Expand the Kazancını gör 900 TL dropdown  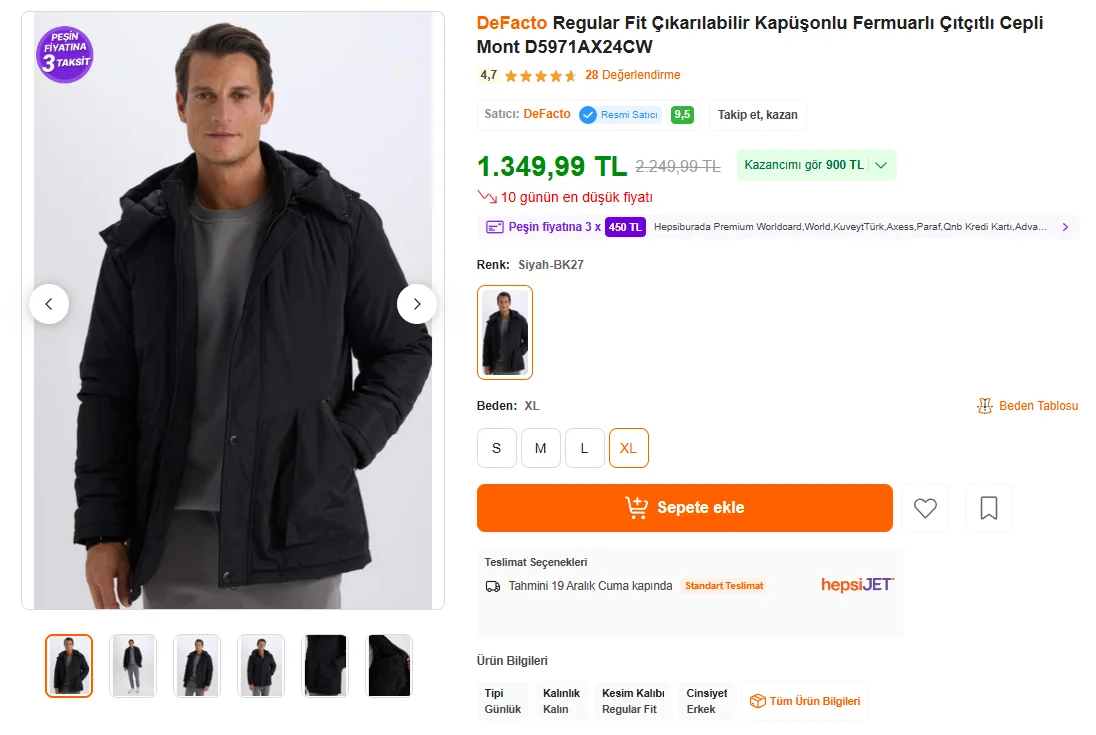(881, 165)
